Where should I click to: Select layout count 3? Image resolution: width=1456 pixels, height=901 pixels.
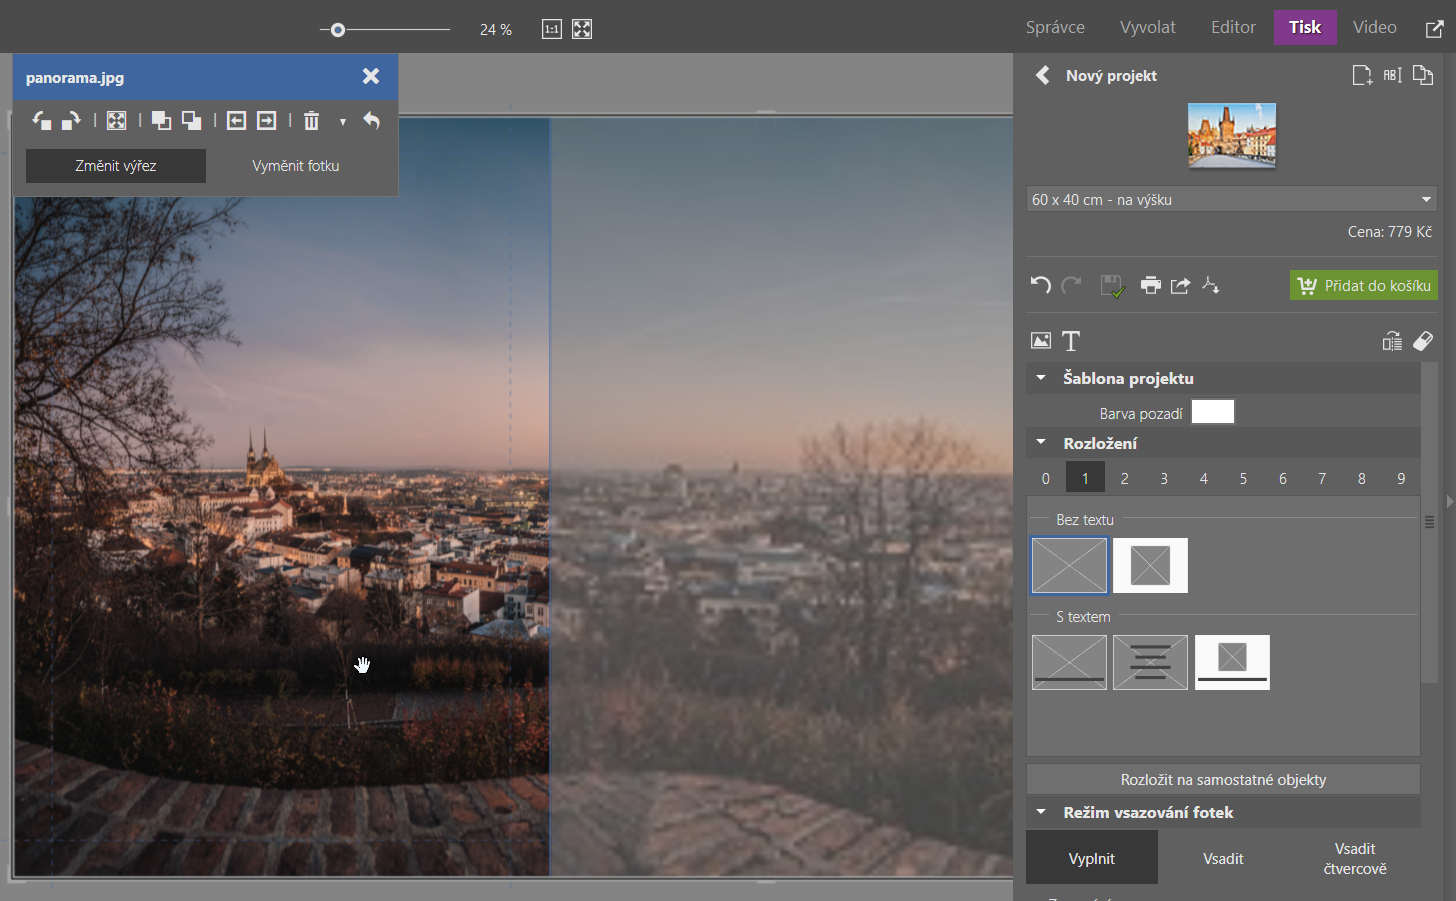[x=1164, y=478]
